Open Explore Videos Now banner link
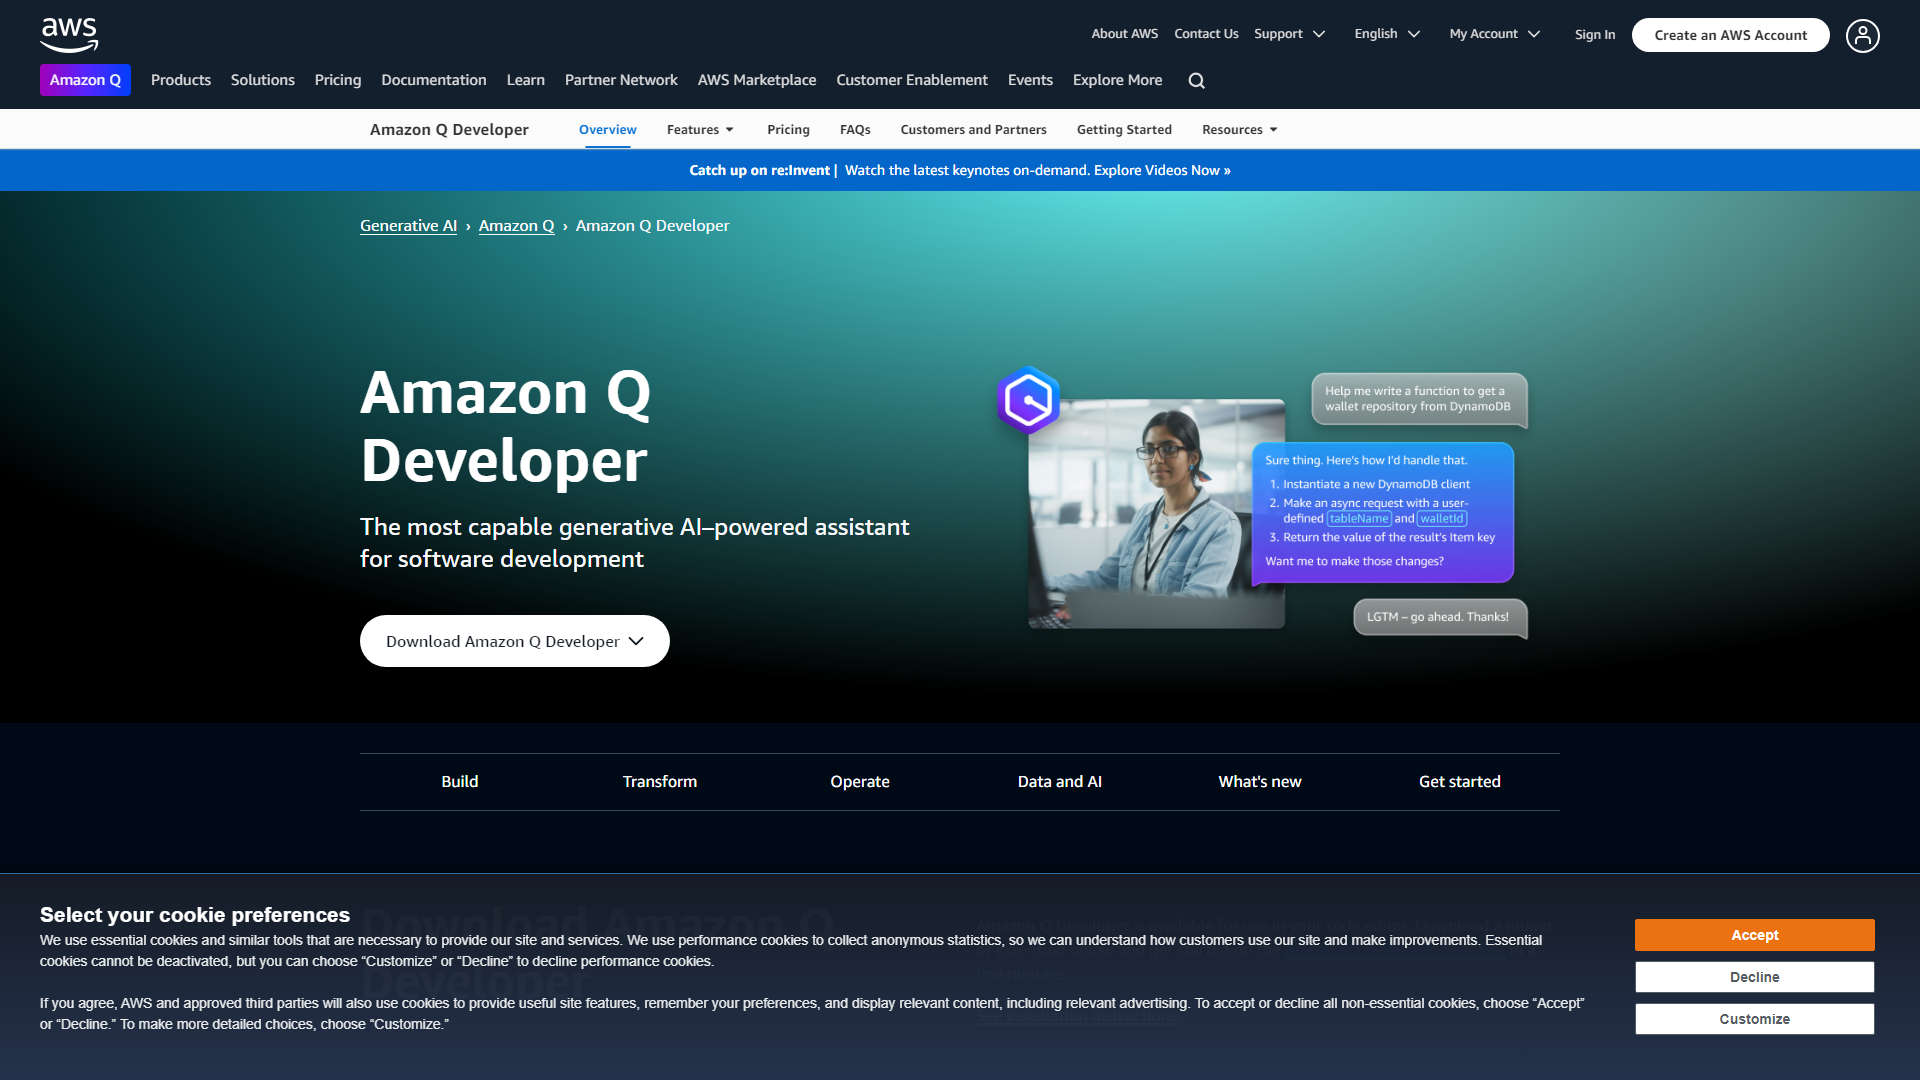The width and height of the screenshot is (1920, 1080). point(1161,171)
